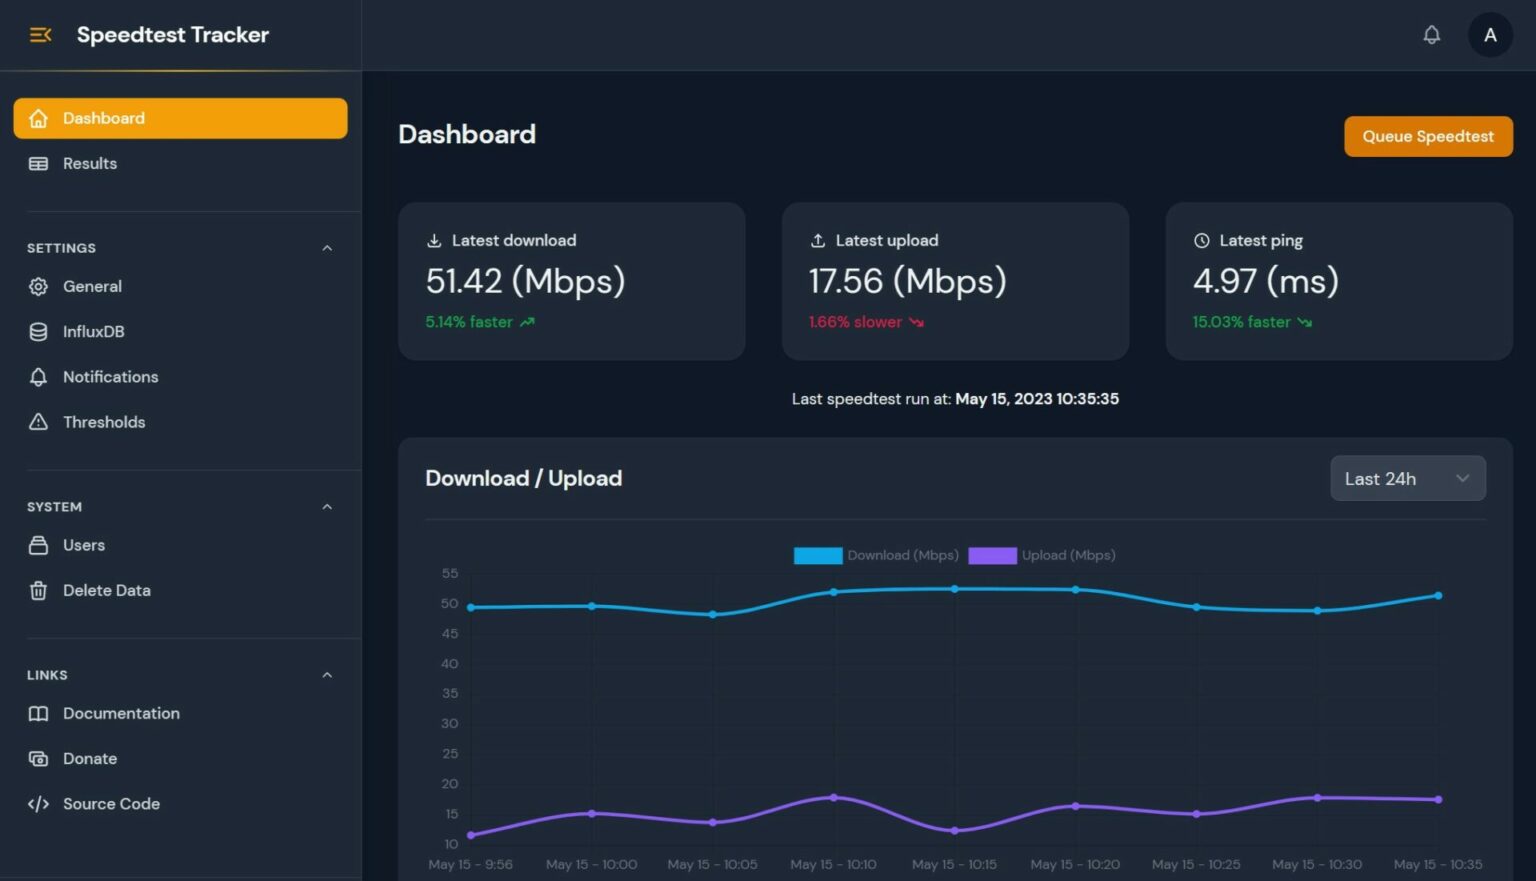
Task: Open the Results table icon in sidebar
Action: coord(38,163)
